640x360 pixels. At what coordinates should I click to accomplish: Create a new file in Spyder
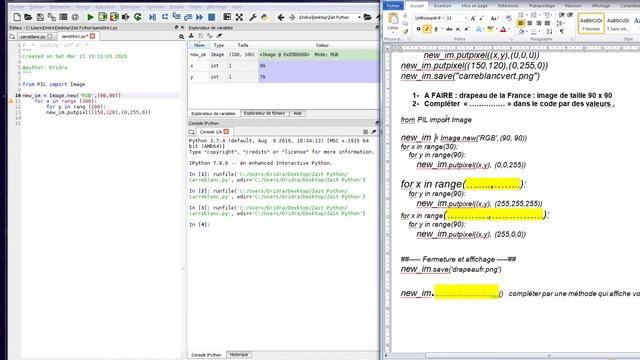[17, 17]
